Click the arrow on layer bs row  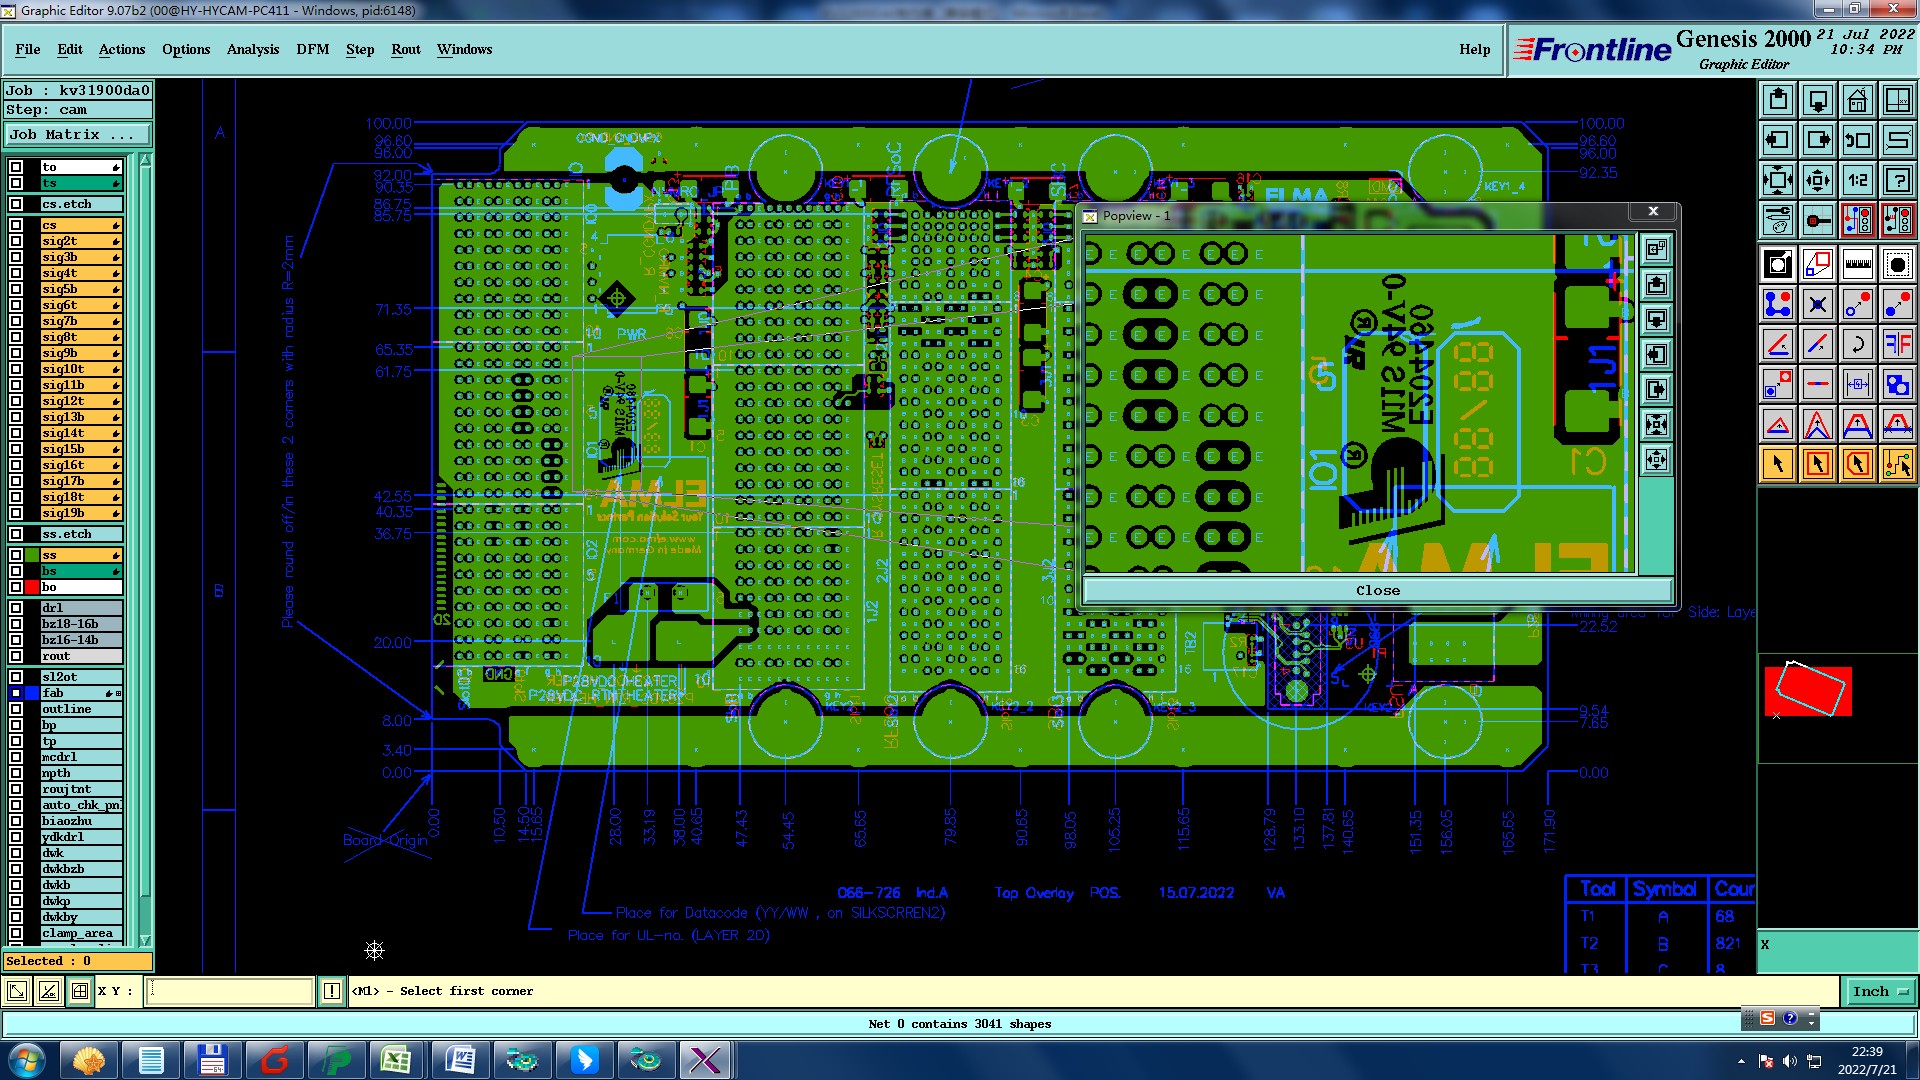click(116, 571)
